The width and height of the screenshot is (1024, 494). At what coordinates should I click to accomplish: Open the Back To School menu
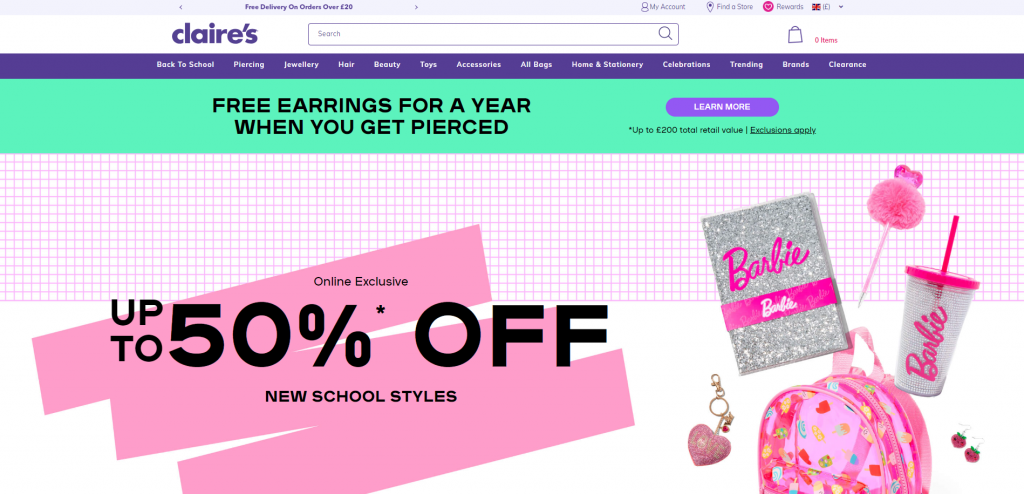185,65
